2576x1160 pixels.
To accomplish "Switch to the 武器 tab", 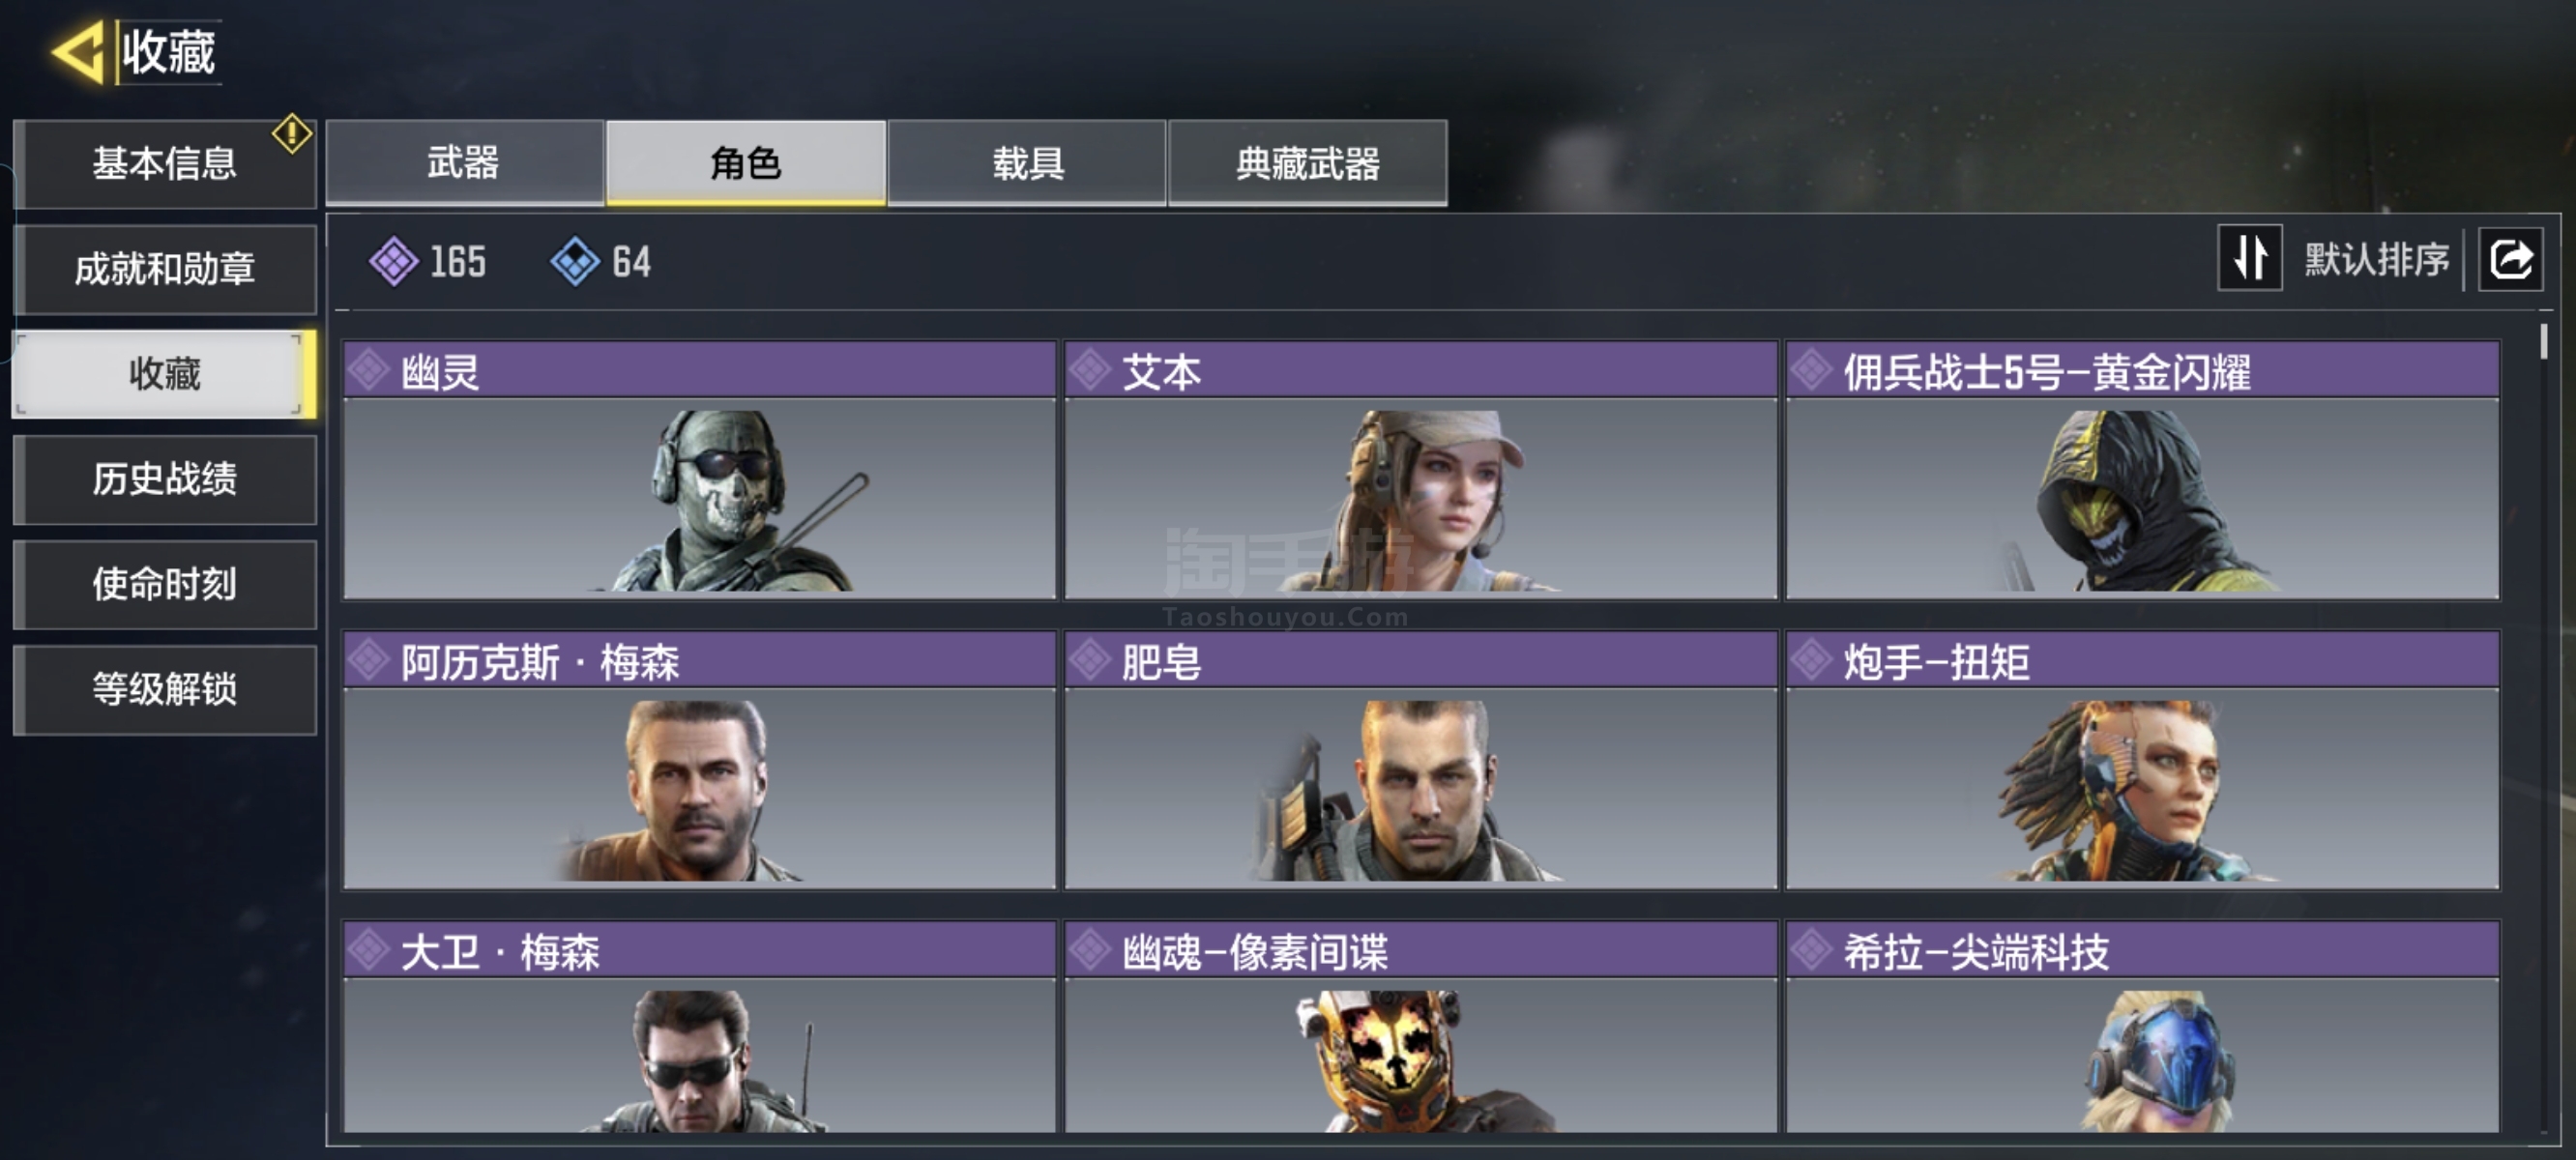I will tap(465, 163).
